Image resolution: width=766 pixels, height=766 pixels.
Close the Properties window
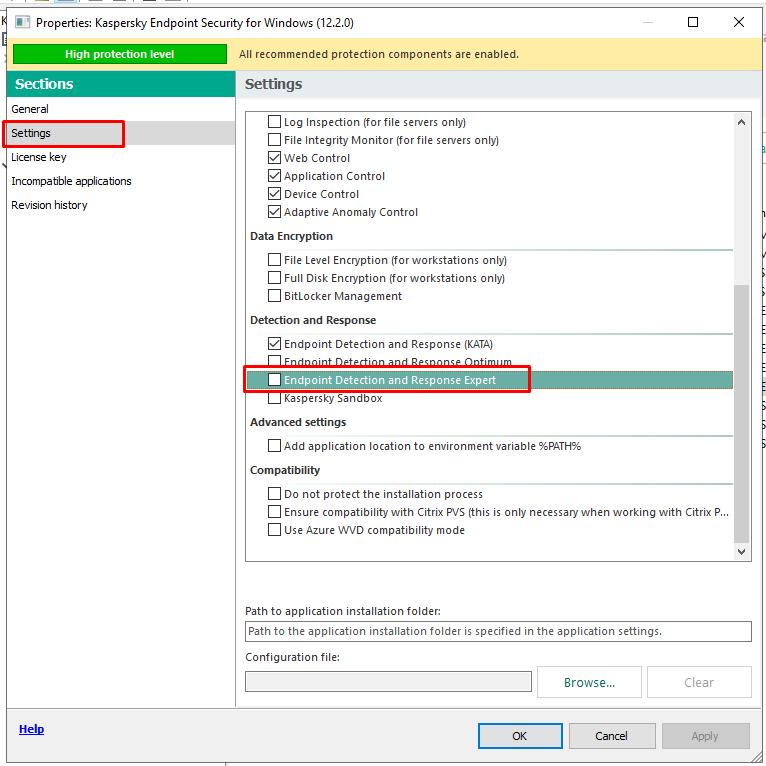click(x=739, y=22)
